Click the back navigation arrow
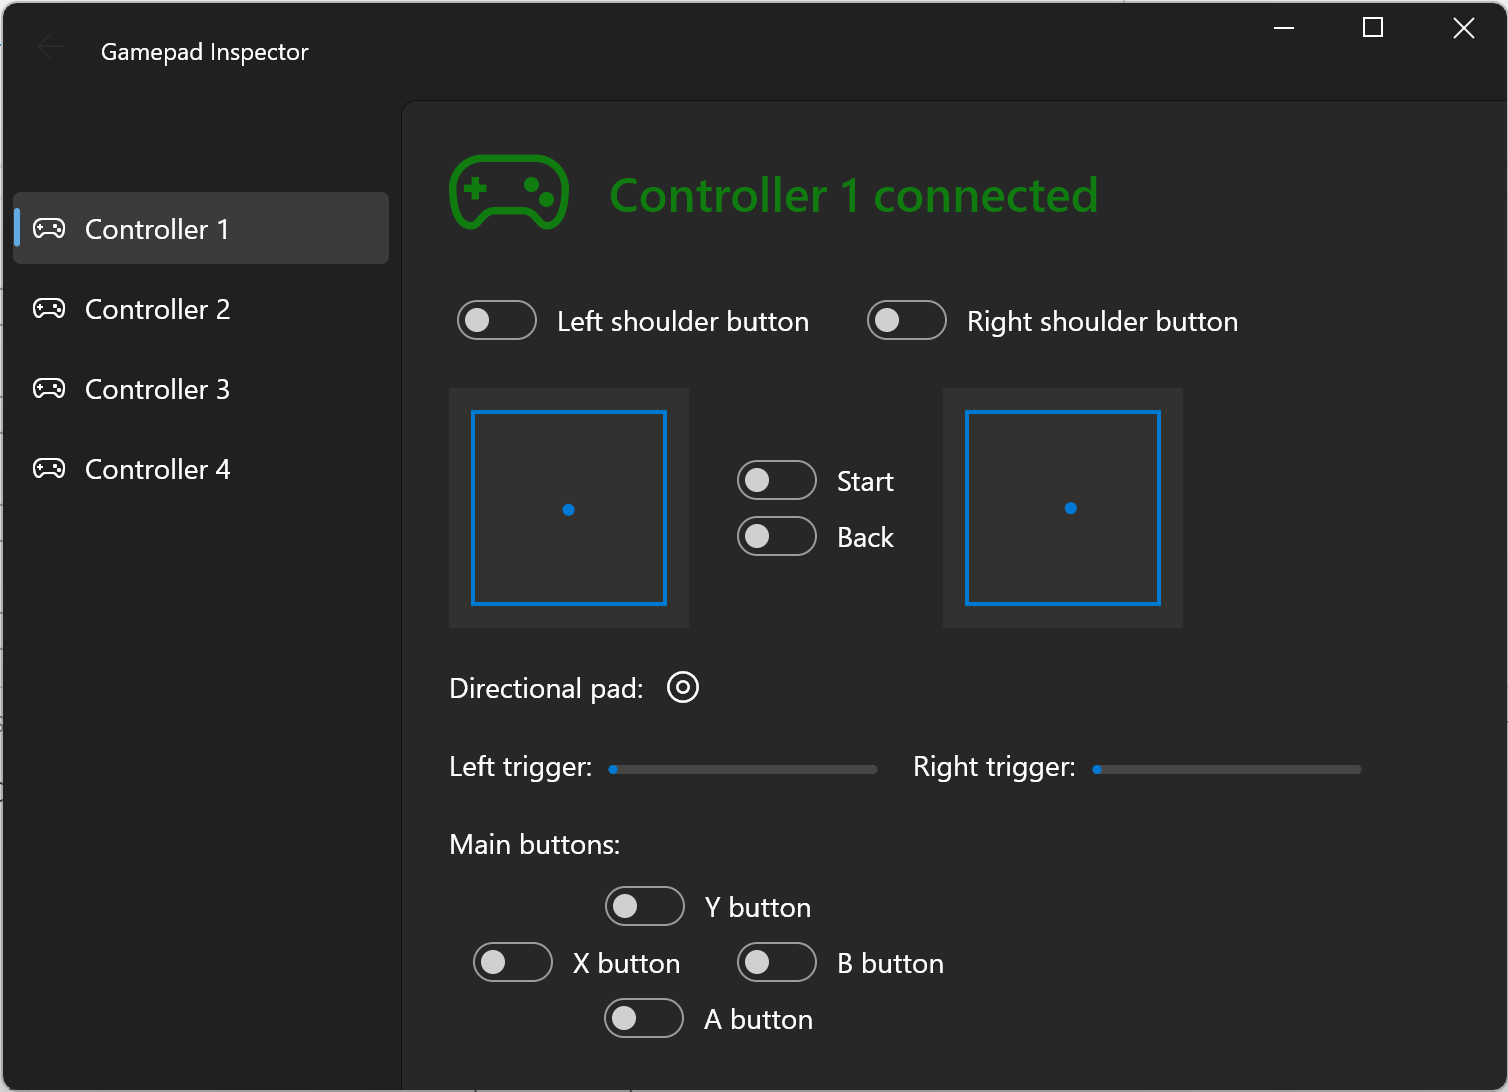Screen dimensions: 1508x1092 pos(50,45)
